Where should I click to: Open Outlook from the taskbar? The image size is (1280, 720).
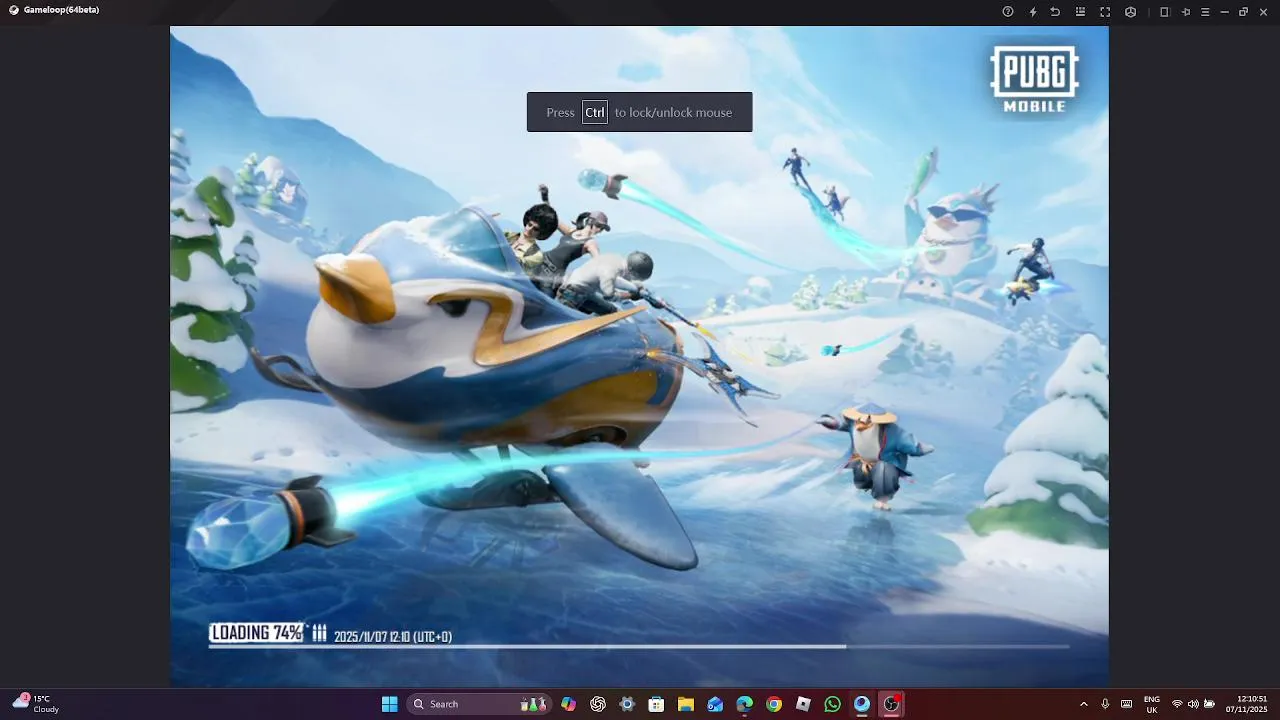click(715, 704)
